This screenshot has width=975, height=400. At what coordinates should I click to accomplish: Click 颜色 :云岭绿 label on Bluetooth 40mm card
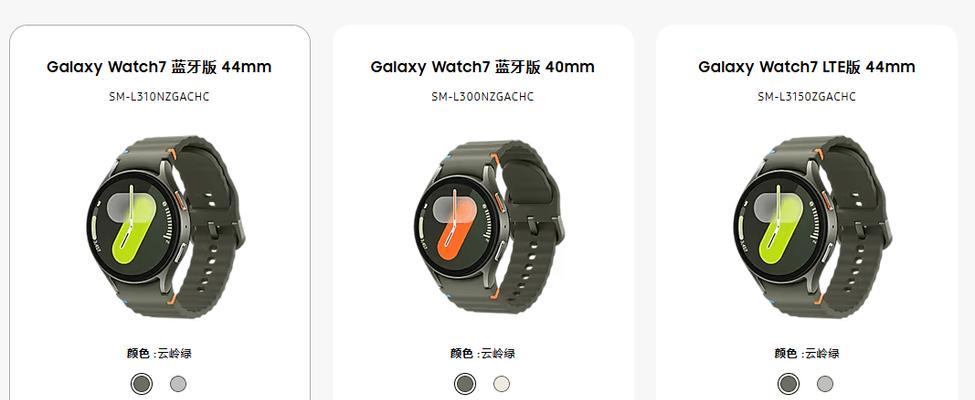click(x=483, y=353)
